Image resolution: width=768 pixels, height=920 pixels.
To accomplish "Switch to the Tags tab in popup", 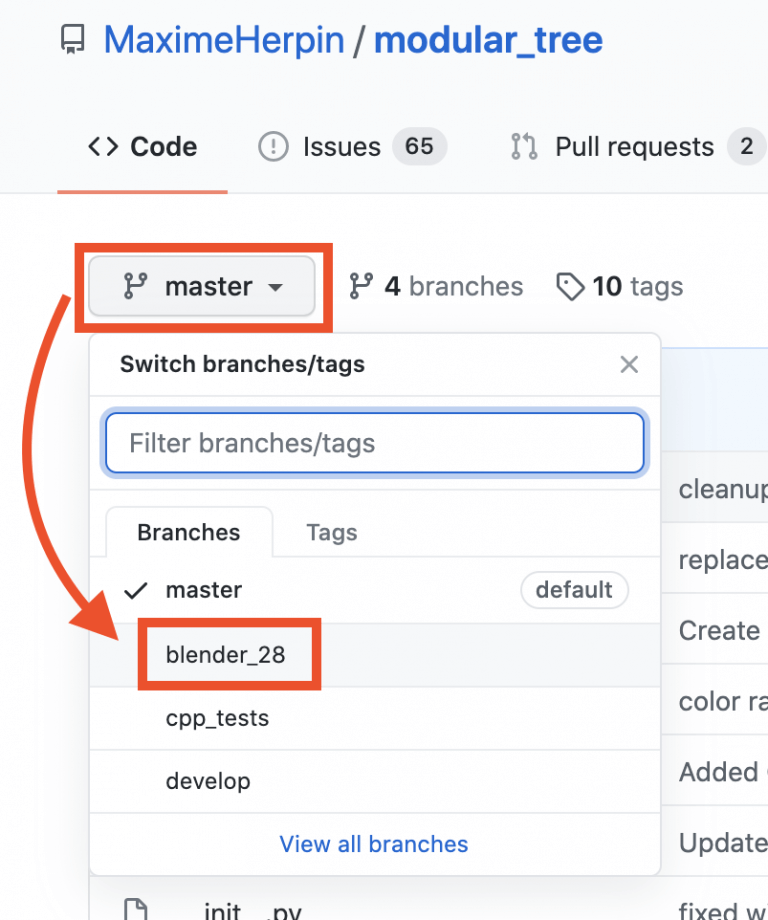I will [331, 533].
